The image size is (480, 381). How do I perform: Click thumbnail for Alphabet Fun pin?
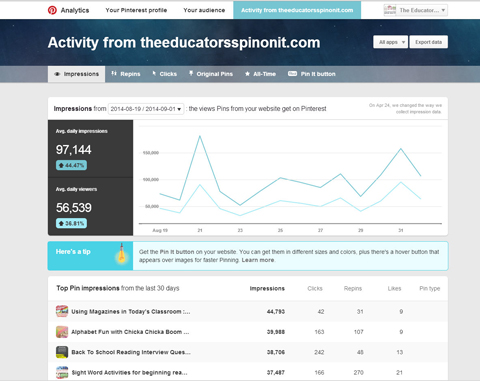click(x=62, y=332)
